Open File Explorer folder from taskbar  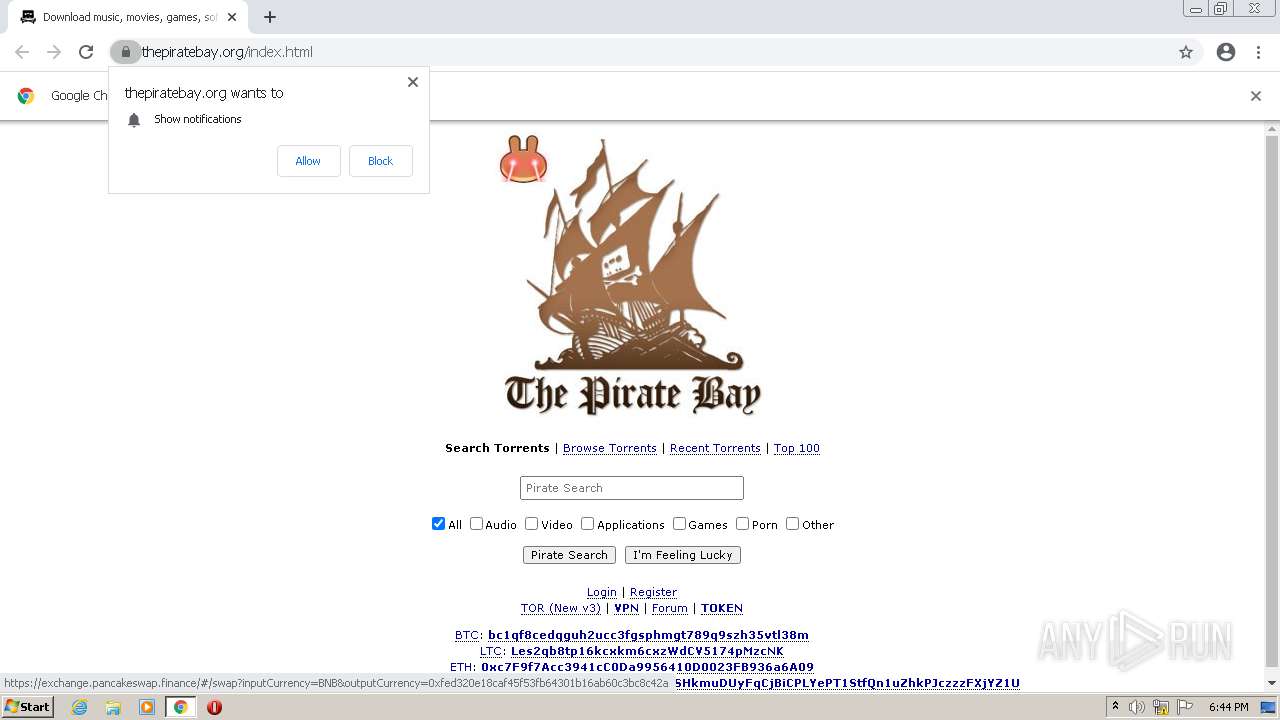pyautogui.click(x=113, y=707)
